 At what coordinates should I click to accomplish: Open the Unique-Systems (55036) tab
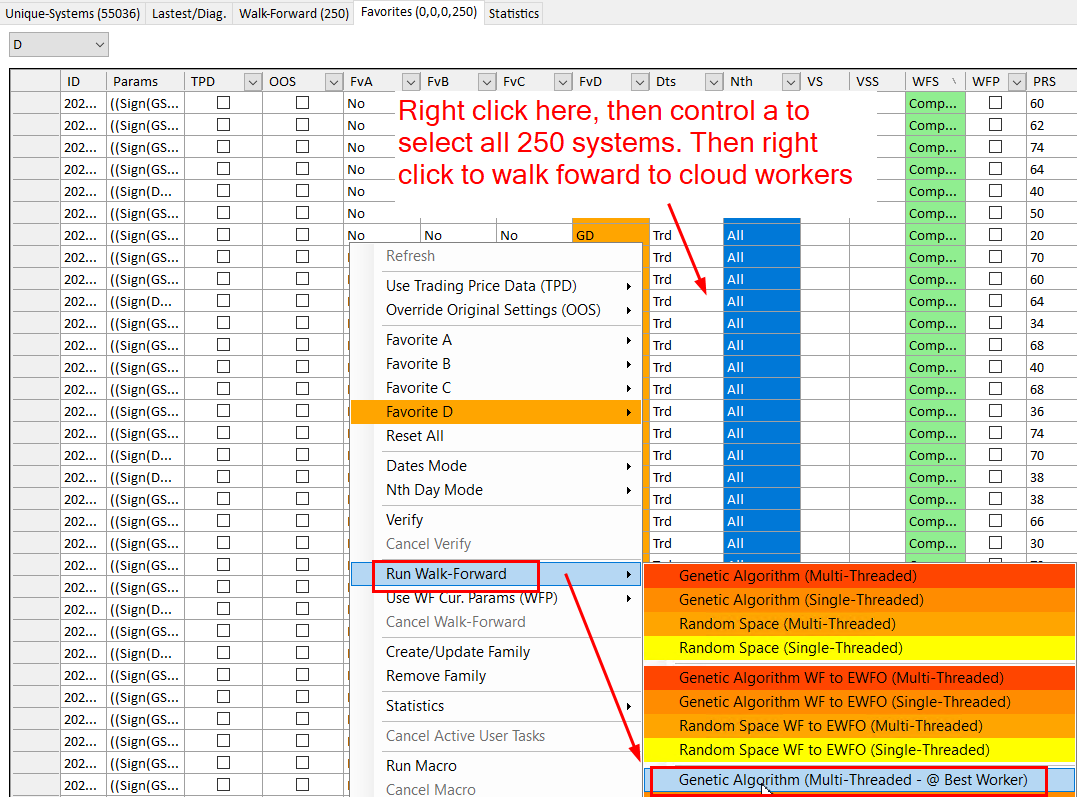[x=73, y=13]
